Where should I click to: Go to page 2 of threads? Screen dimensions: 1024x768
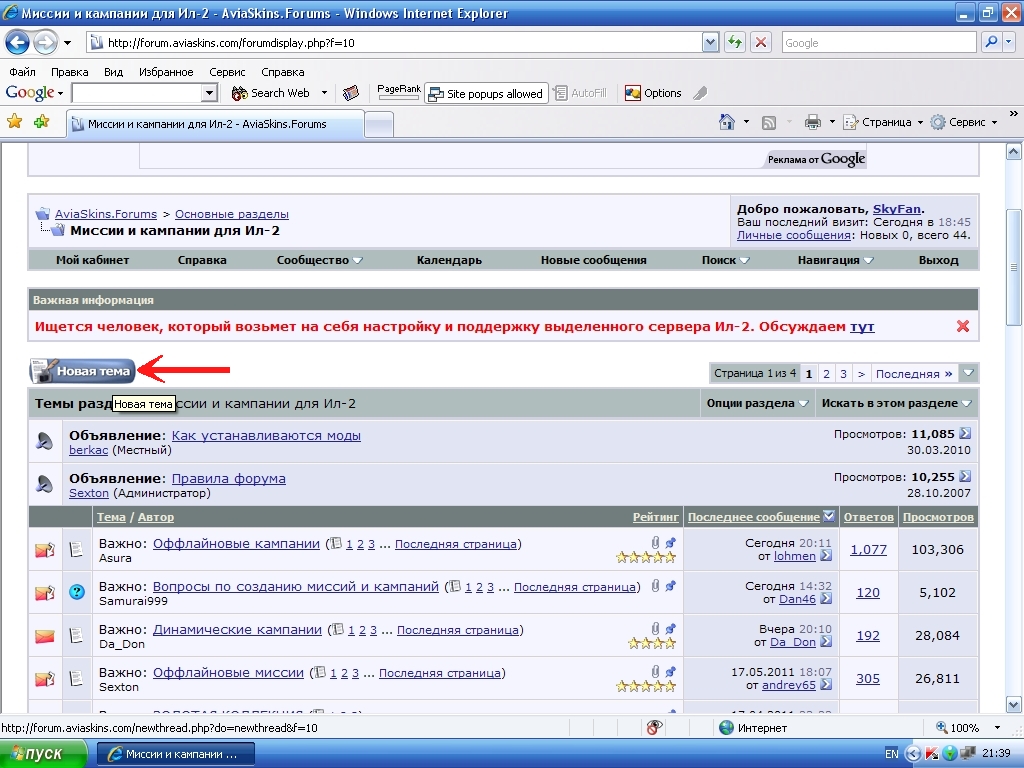click(x=826, y=374)
